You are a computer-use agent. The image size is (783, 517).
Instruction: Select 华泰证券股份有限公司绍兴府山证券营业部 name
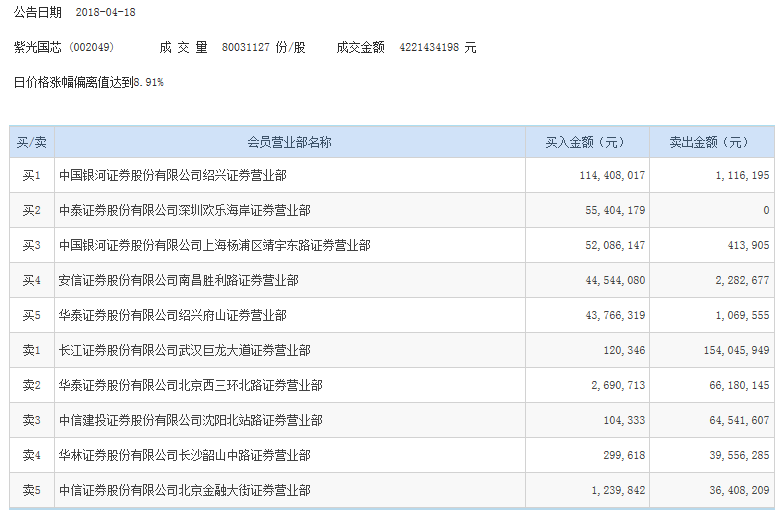(173, 315)
